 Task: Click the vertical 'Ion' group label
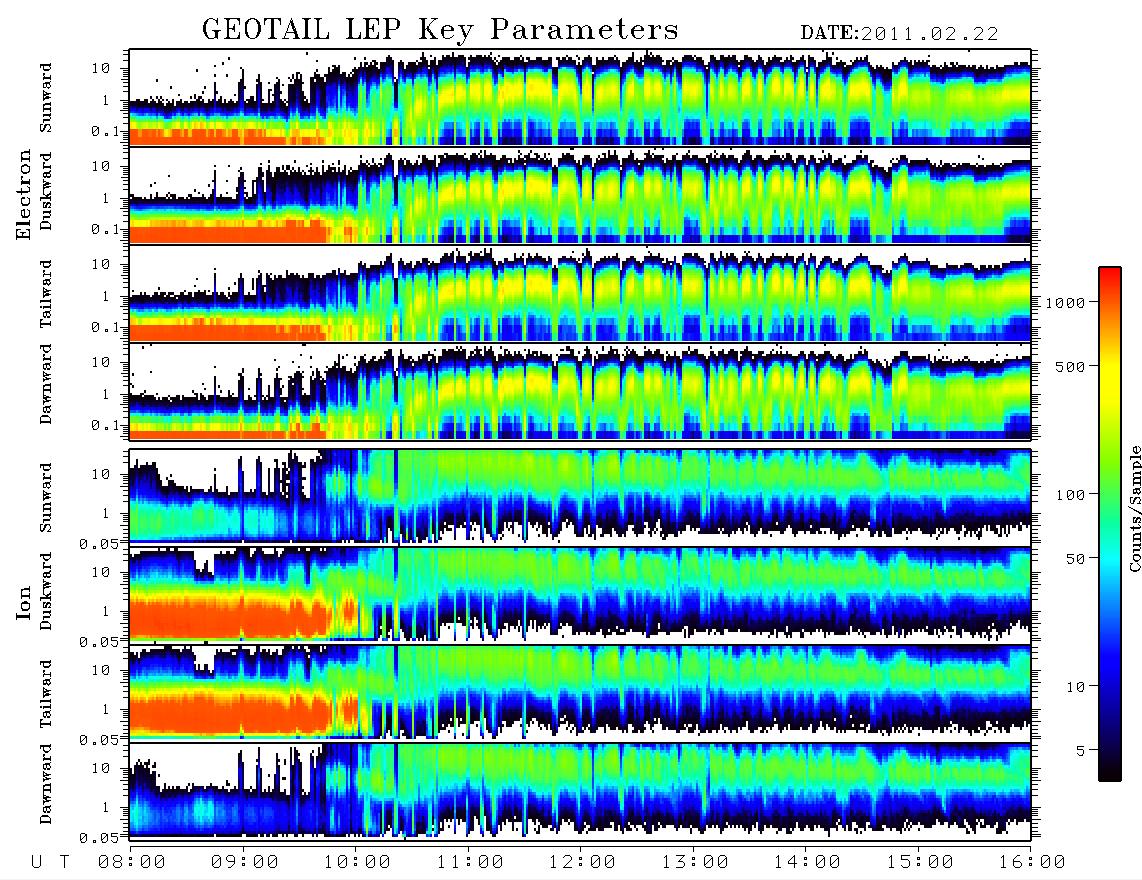pos(23,602)
